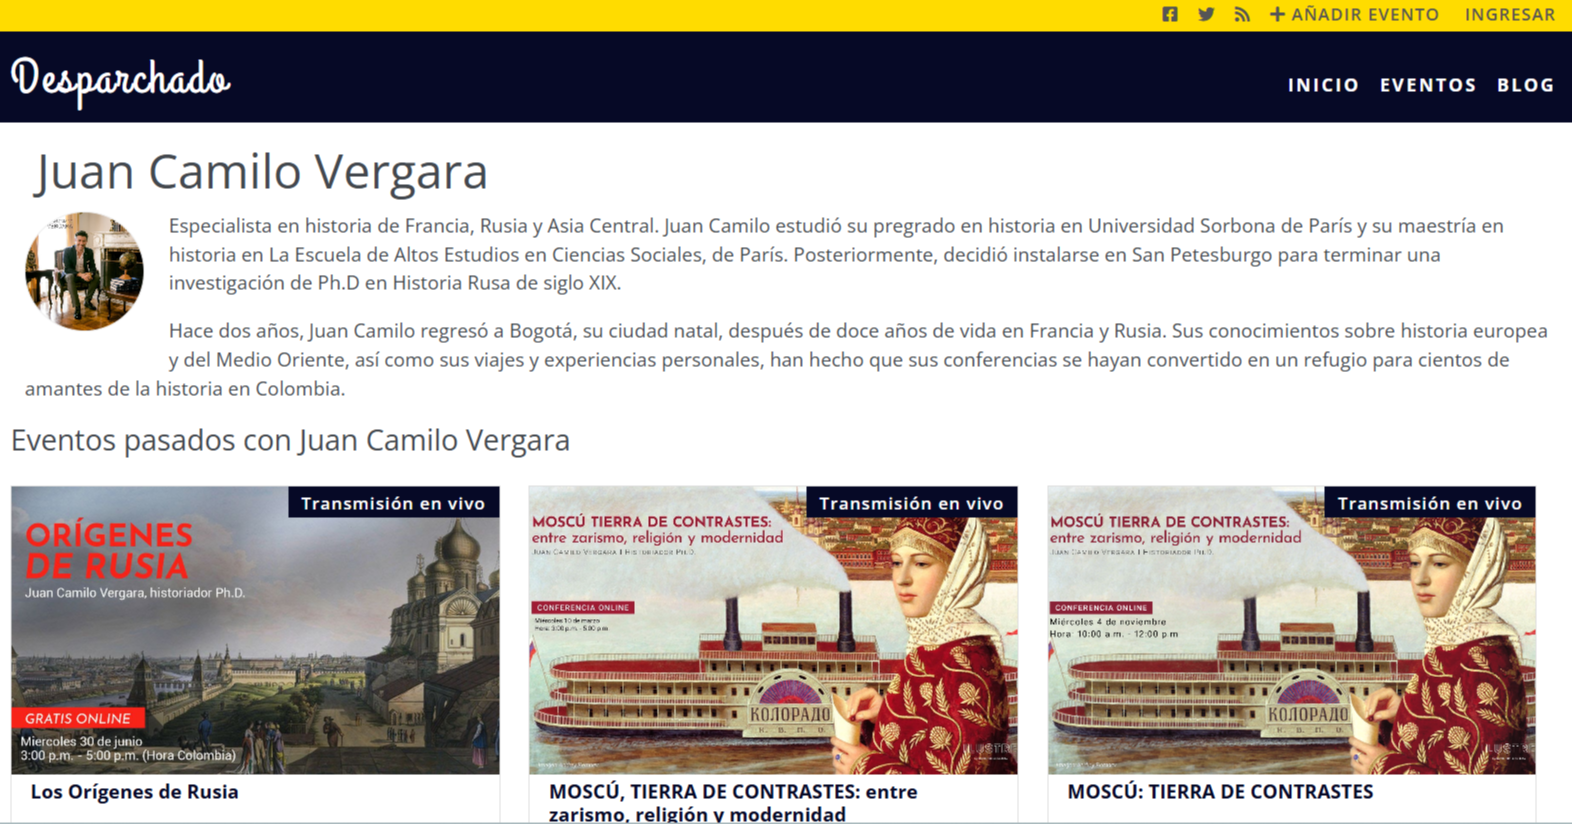Click 'Transmisión en vivo' badge on March Moscú card
Image resolution: width=1573 pixels, height=825 pixels.
coord(911,502)
